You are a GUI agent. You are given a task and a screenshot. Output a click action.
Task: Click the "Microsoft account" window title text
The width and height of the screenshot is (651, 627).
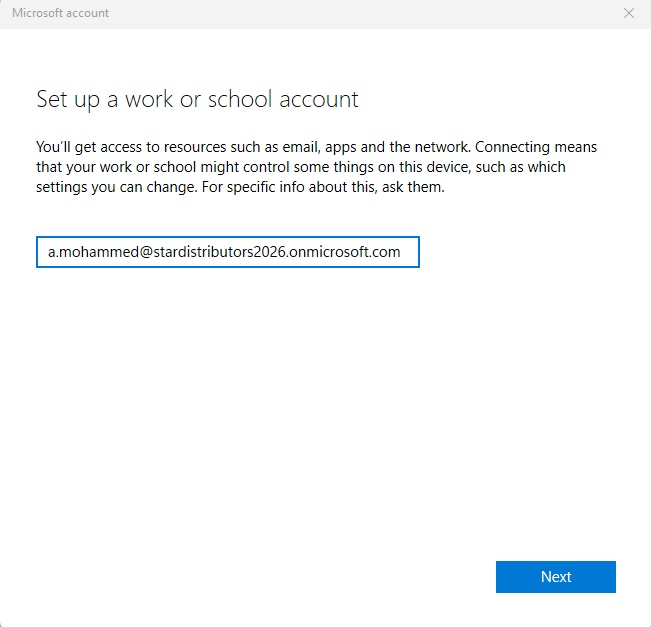tap(60, 13)
